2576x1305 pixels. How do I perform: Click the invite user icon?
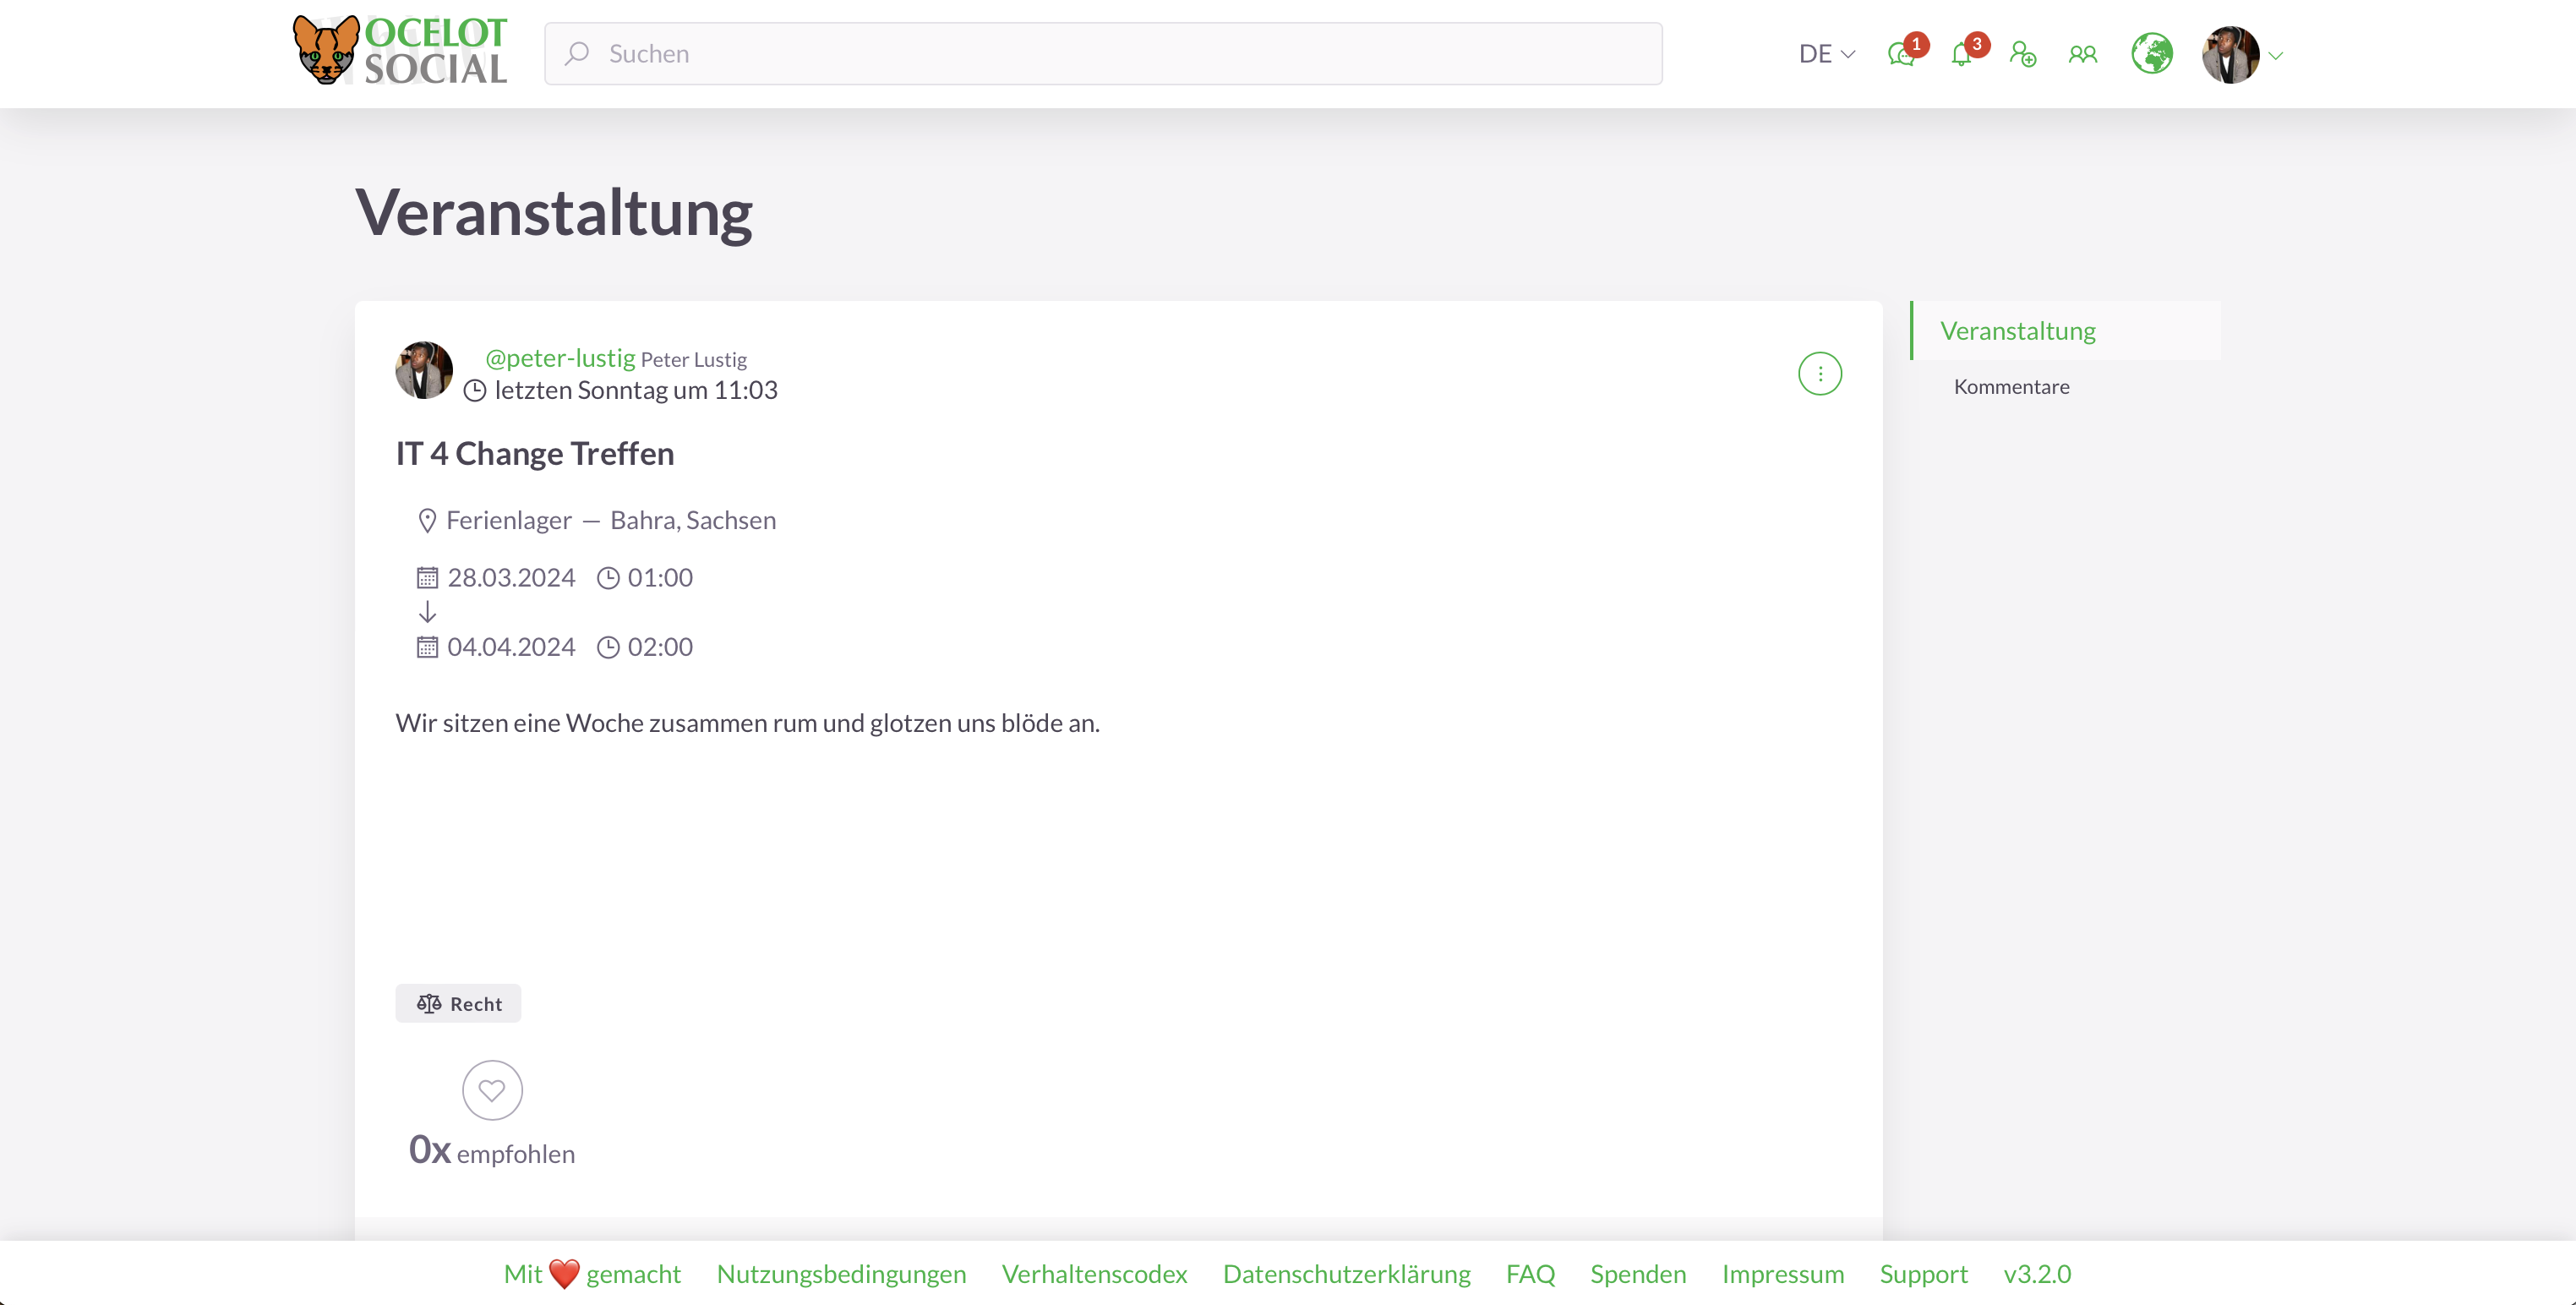[x=2022, y=54]
